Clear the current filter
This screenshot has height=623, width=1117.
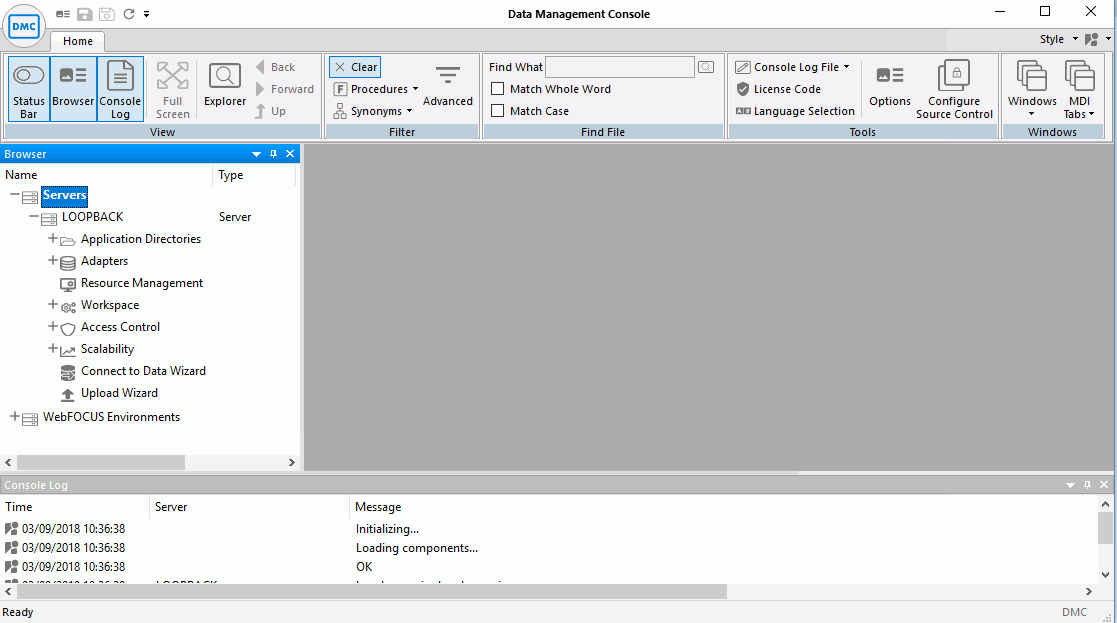[355, 67]
